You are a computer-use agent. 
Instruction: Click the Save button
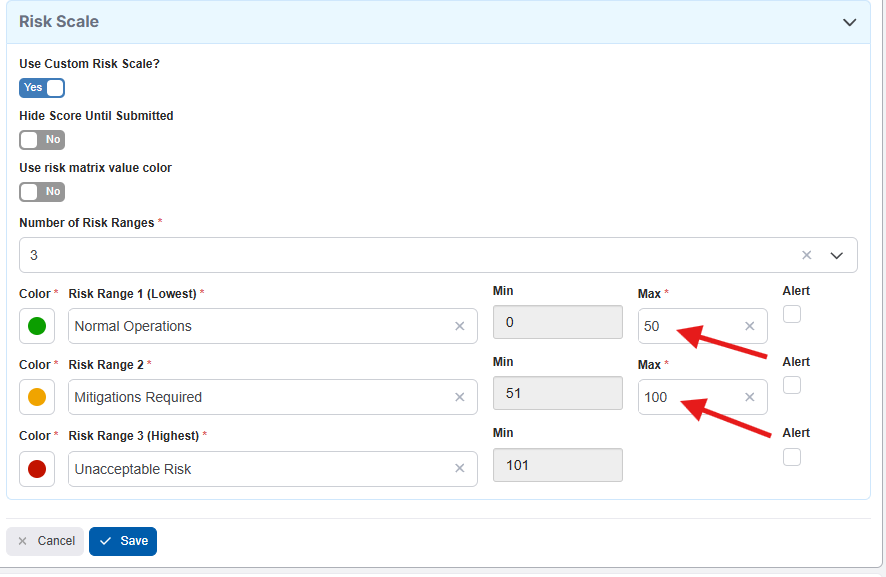tap(123, 541)
